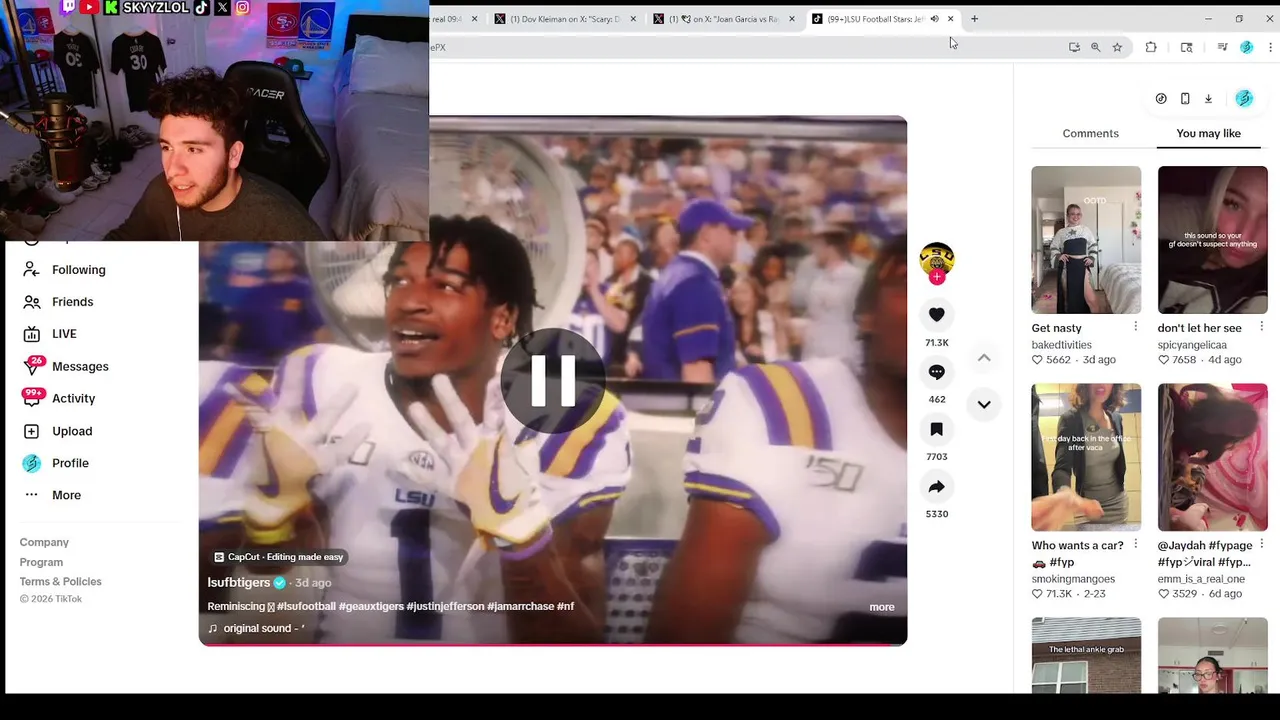
Task: Open the TikTok coins icon in the header
Action: pyautogui.click(x=1161, y=99)
